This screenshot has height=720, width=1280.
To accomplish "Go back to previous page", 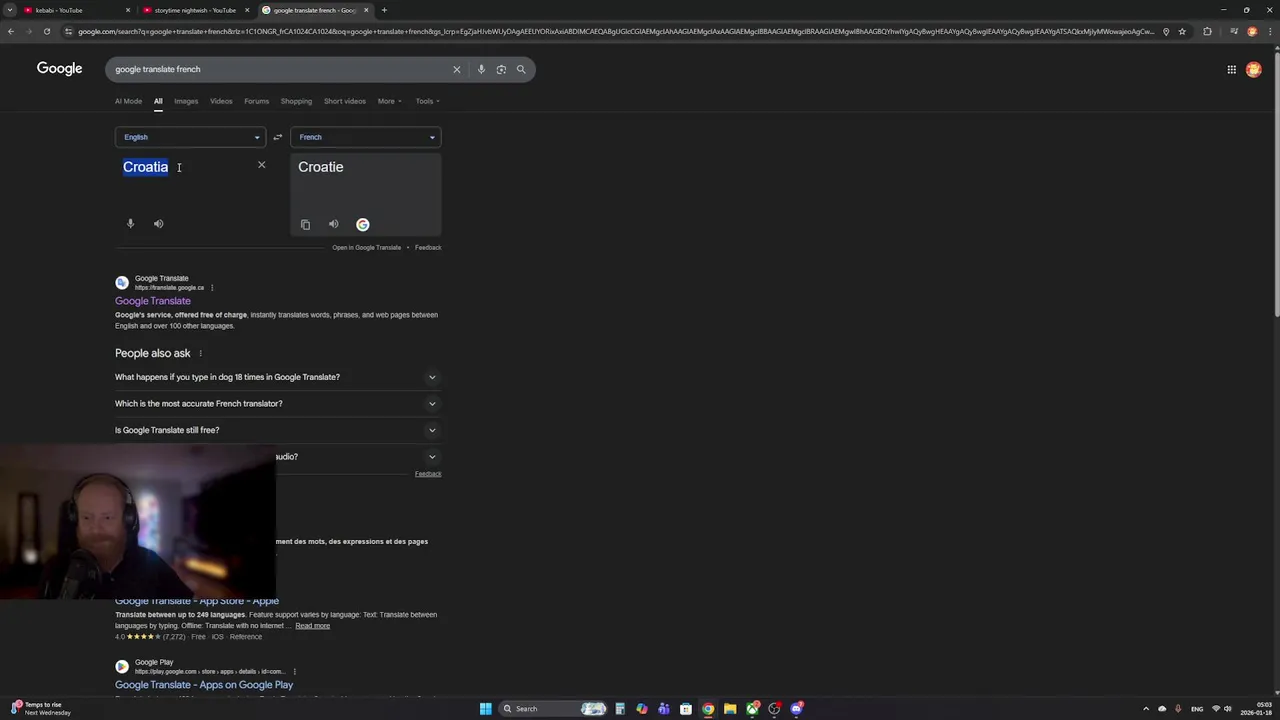I will pyautogui.click(x=11, y=31).
